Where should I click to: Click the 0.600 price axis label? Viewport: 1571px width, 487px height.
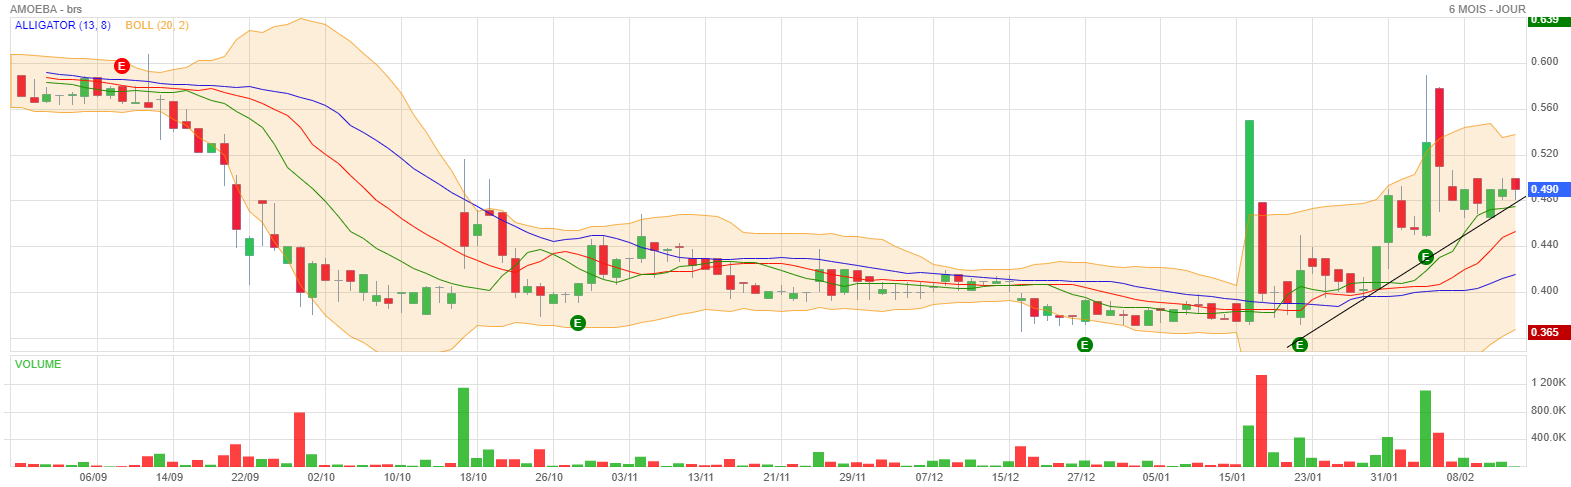pyautogui.click(x=1544, y=62)
